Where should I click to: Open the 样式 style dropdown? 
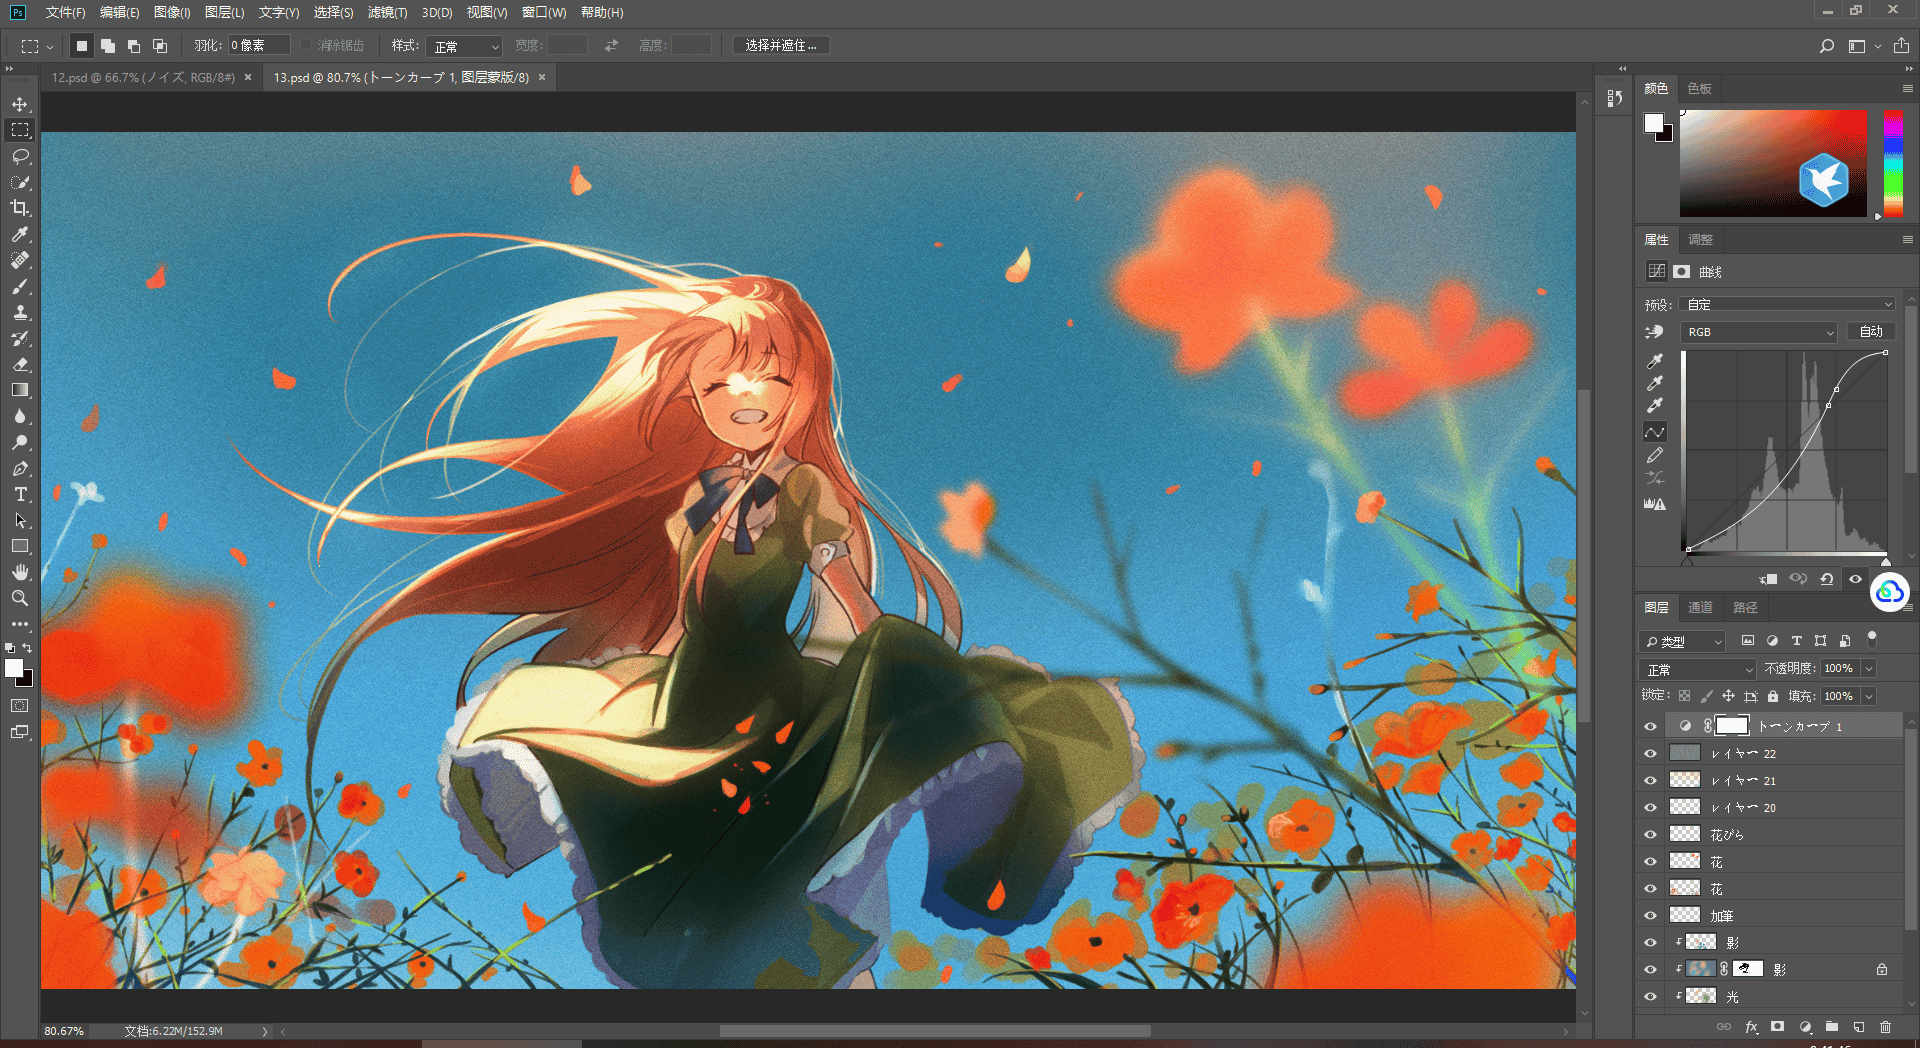pyautogui.click(x=464, y=46)
